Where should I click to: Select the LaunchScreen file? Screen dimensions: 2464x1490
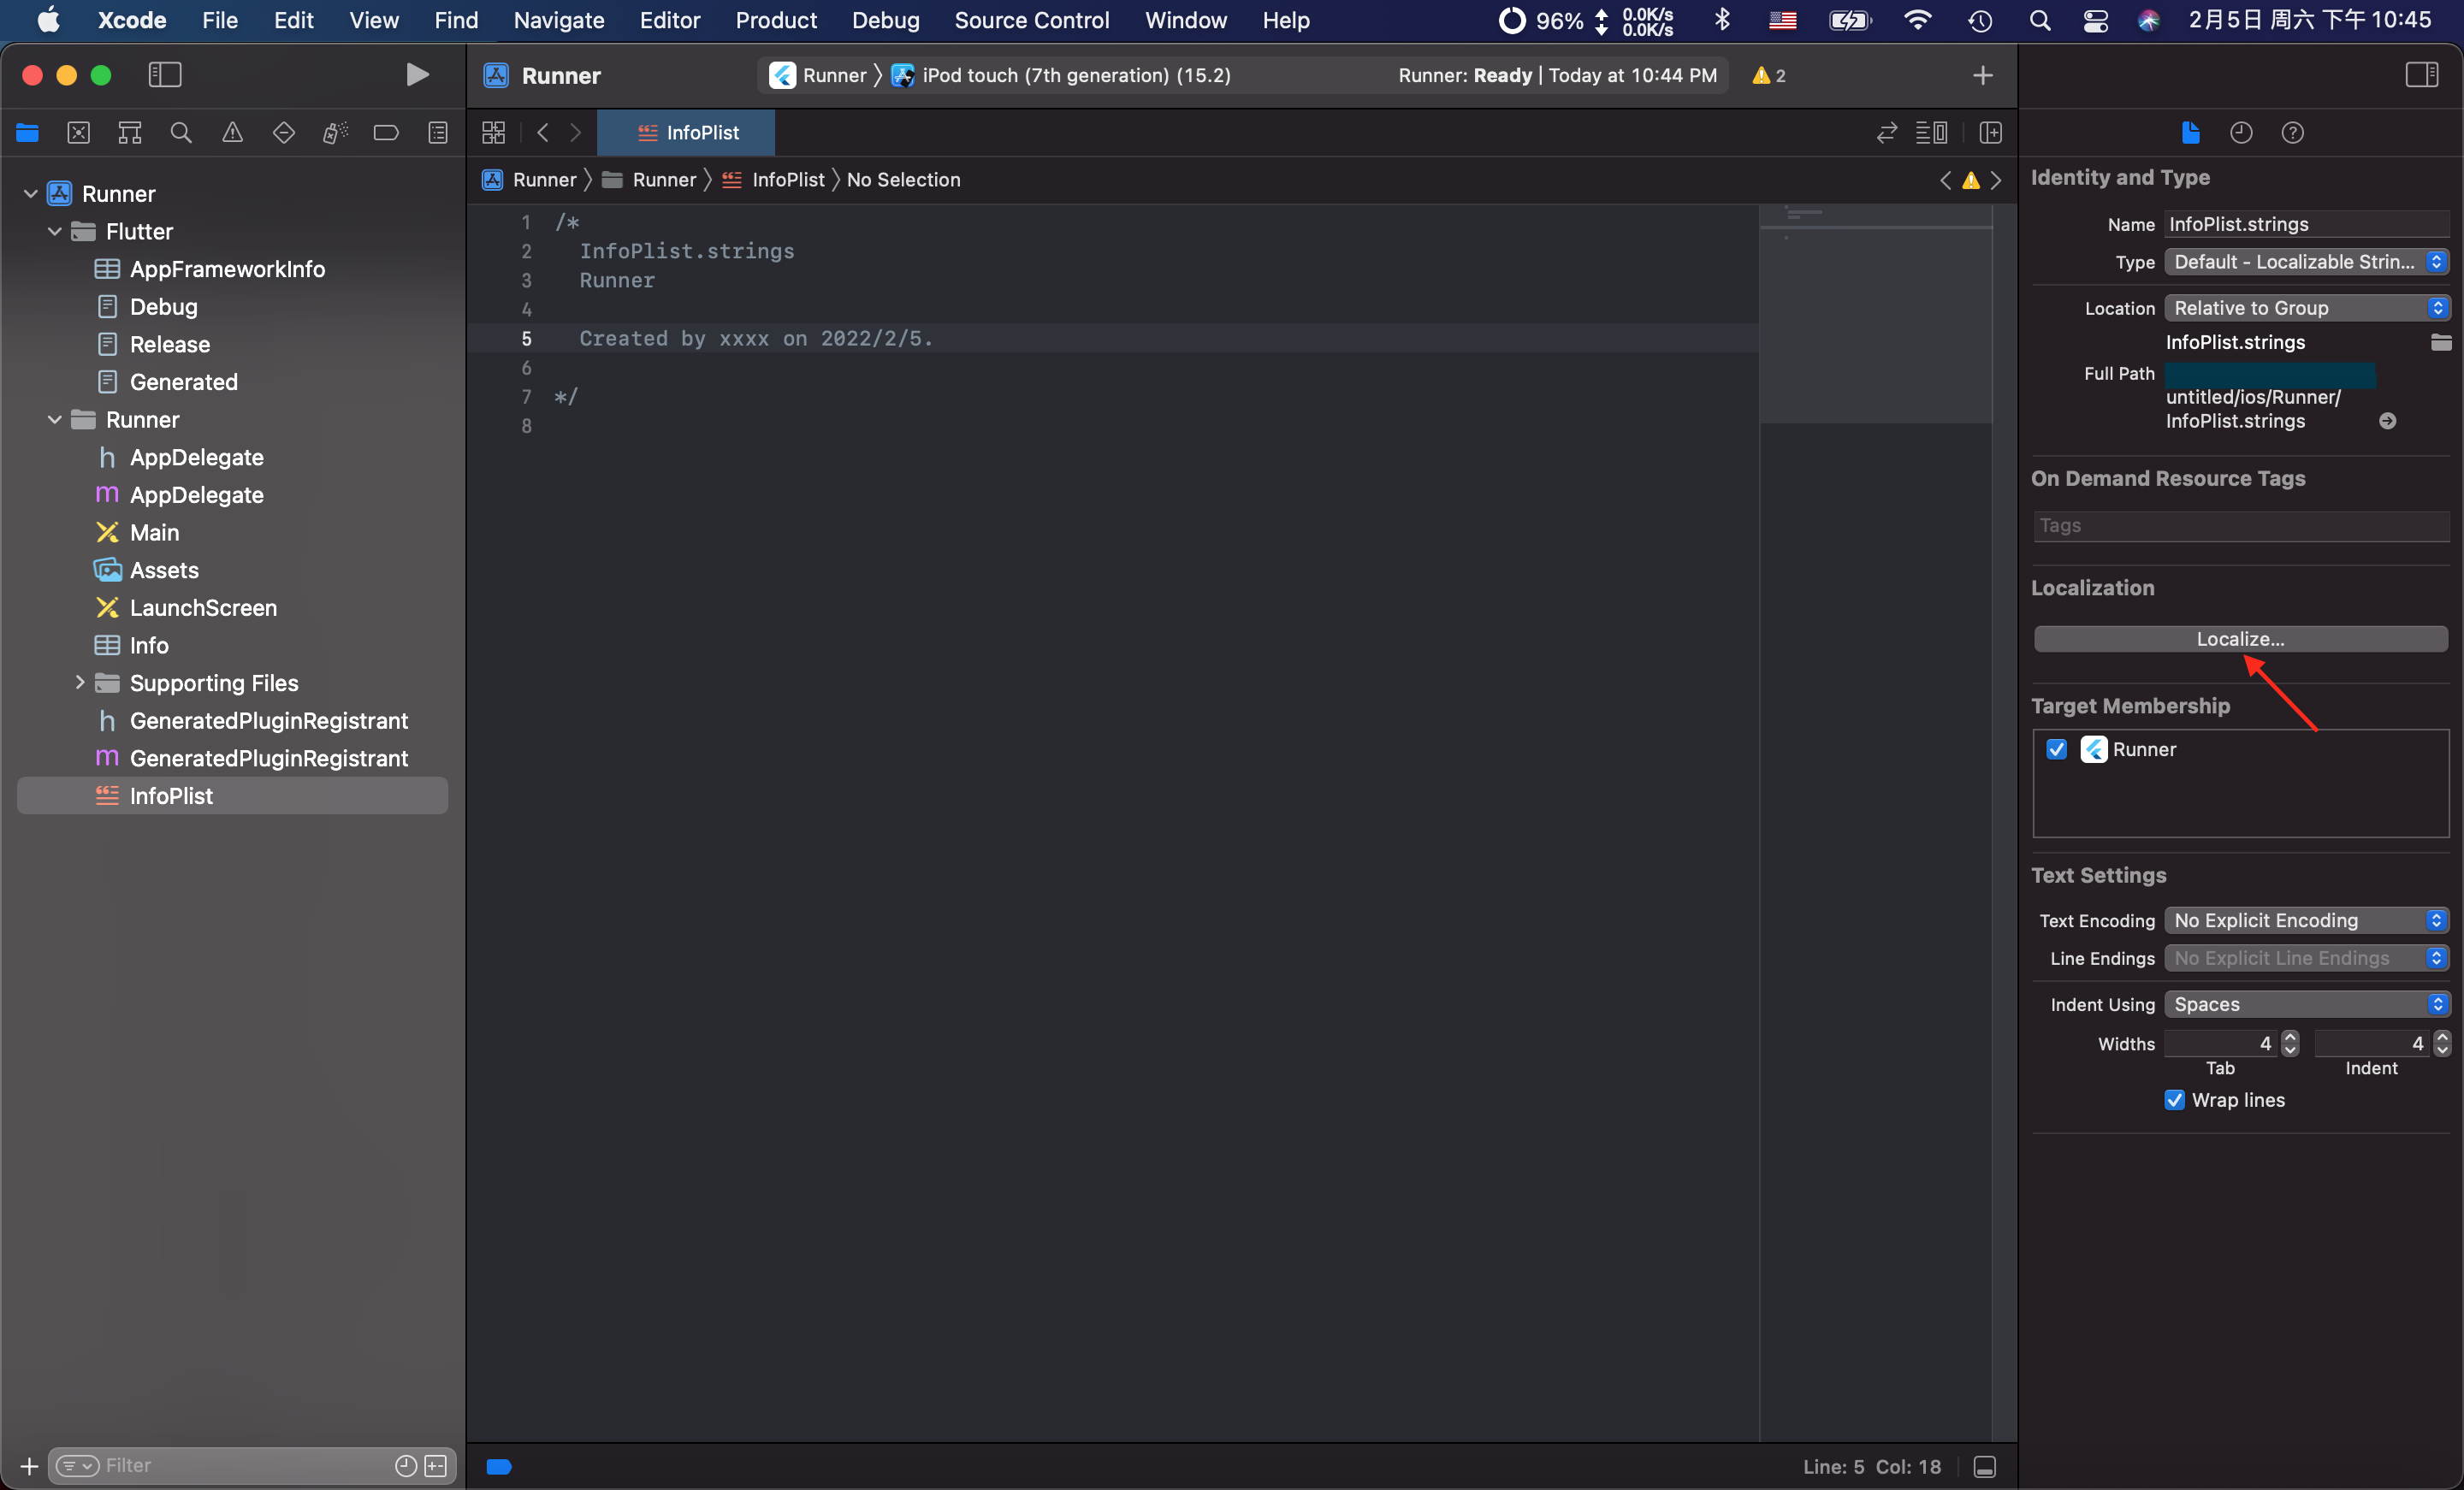(203, 607)
